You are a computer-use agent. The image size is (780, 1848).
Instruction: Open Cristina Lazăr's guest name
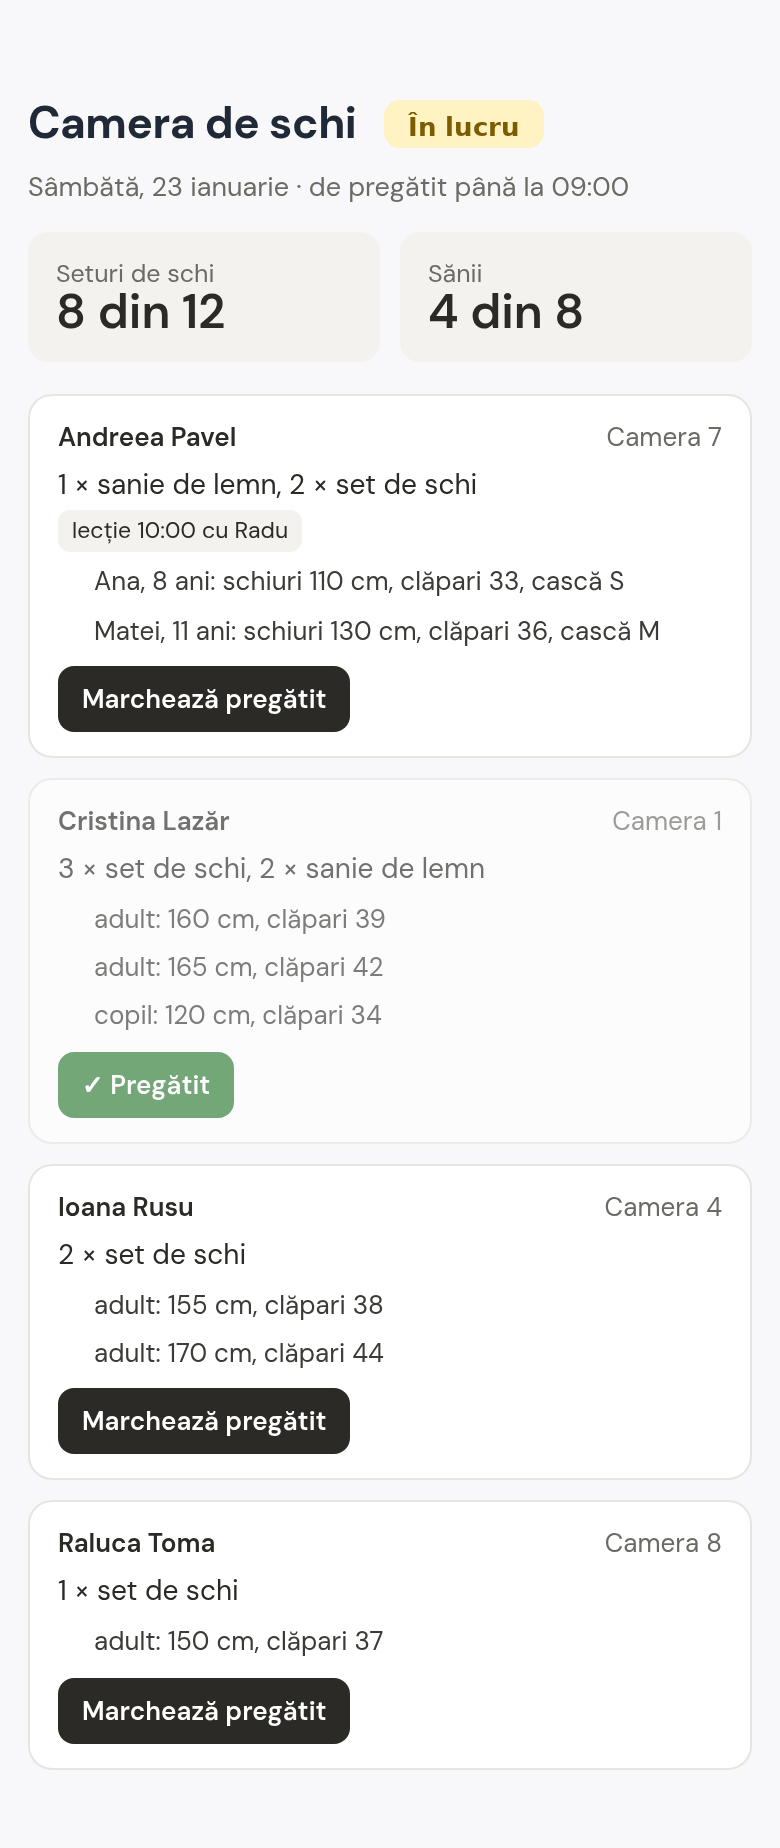pos(144,821)
